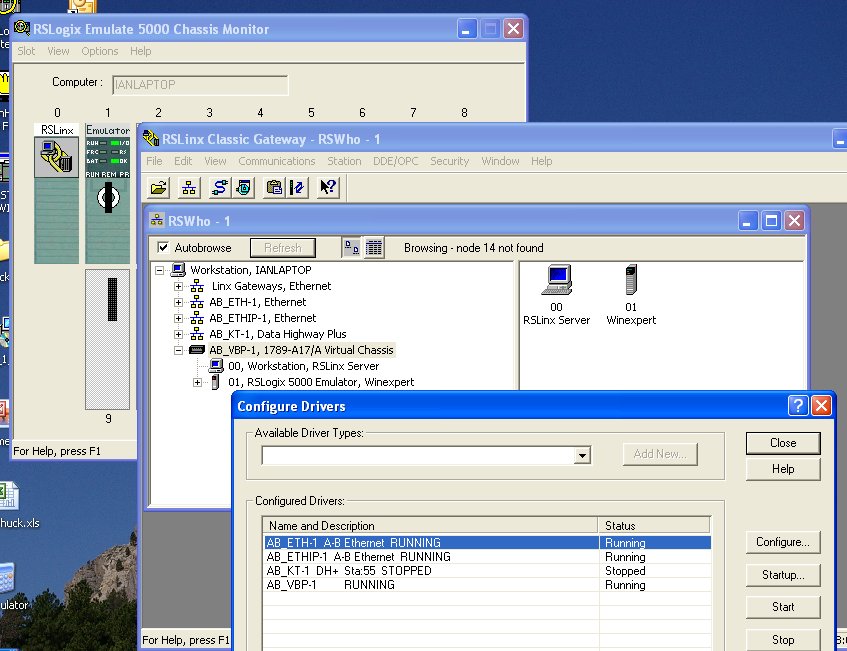Select the AB_VBP-1 RUNNING driver row
Screen dimensions: 847x651
487,585
